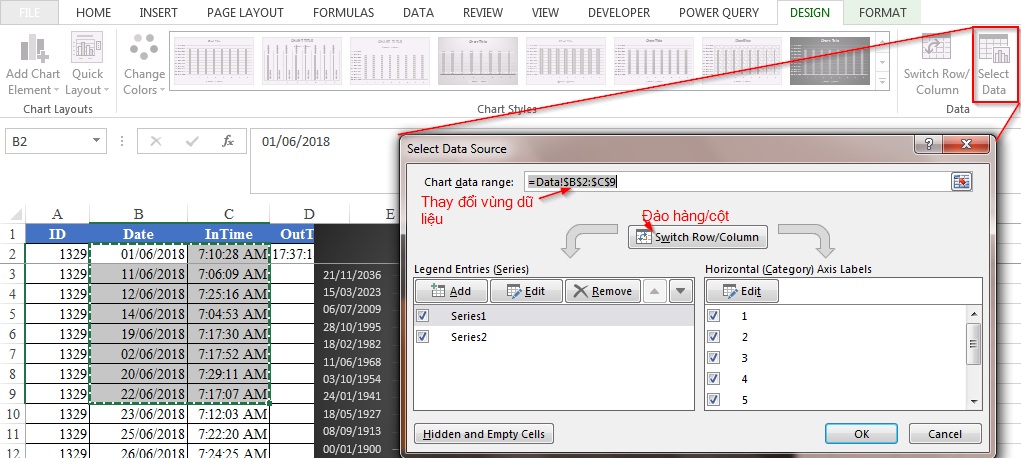Viewport: 1021px width, 458px height.
Task: Uncheck axis label 3 checkbox
Action: (x=714, y=358)
